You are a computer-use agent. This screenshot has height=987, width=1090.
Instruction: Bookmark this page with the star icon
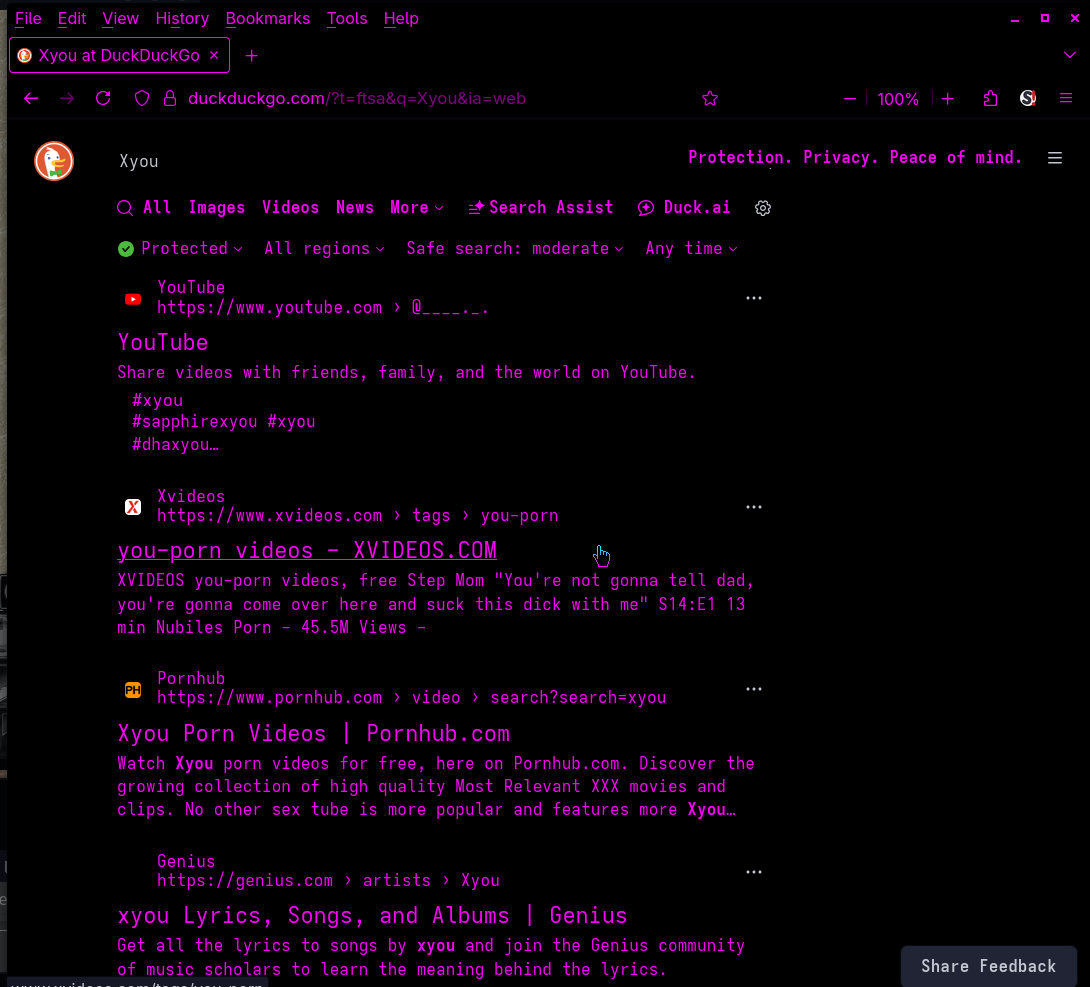710,98
